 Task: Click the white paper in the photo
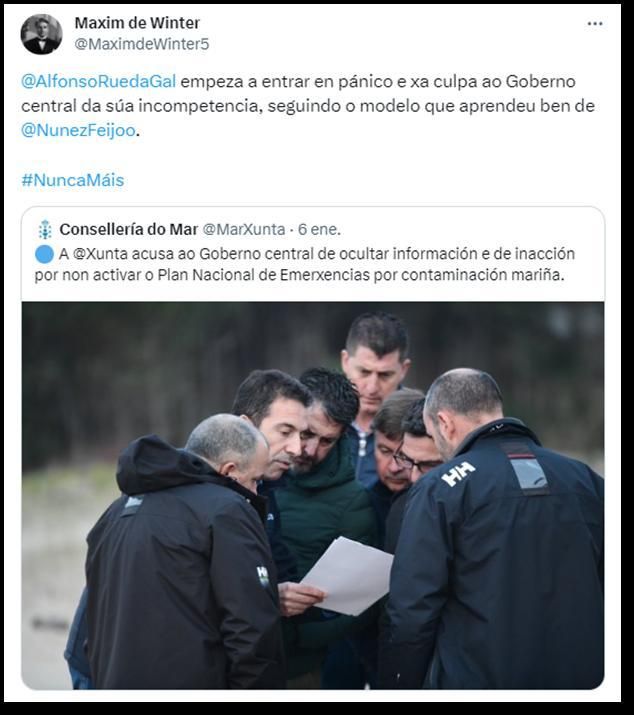click(x=347, y=576)
